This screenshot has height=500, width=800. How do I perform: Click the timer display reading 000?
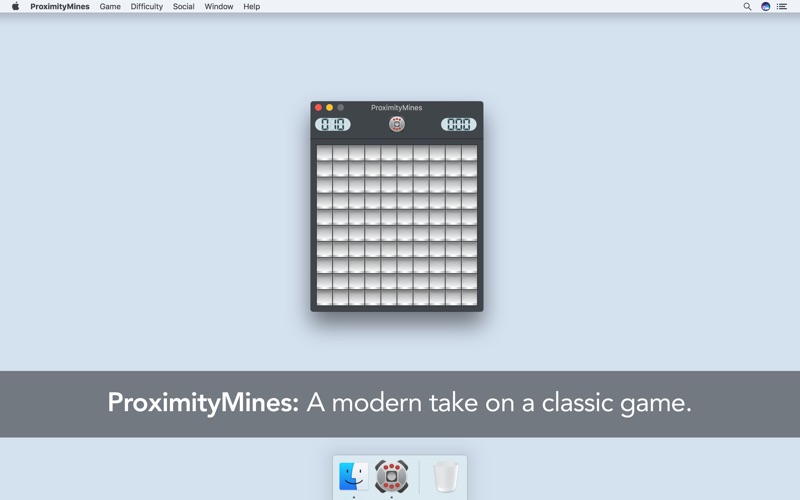coord(459,124)
